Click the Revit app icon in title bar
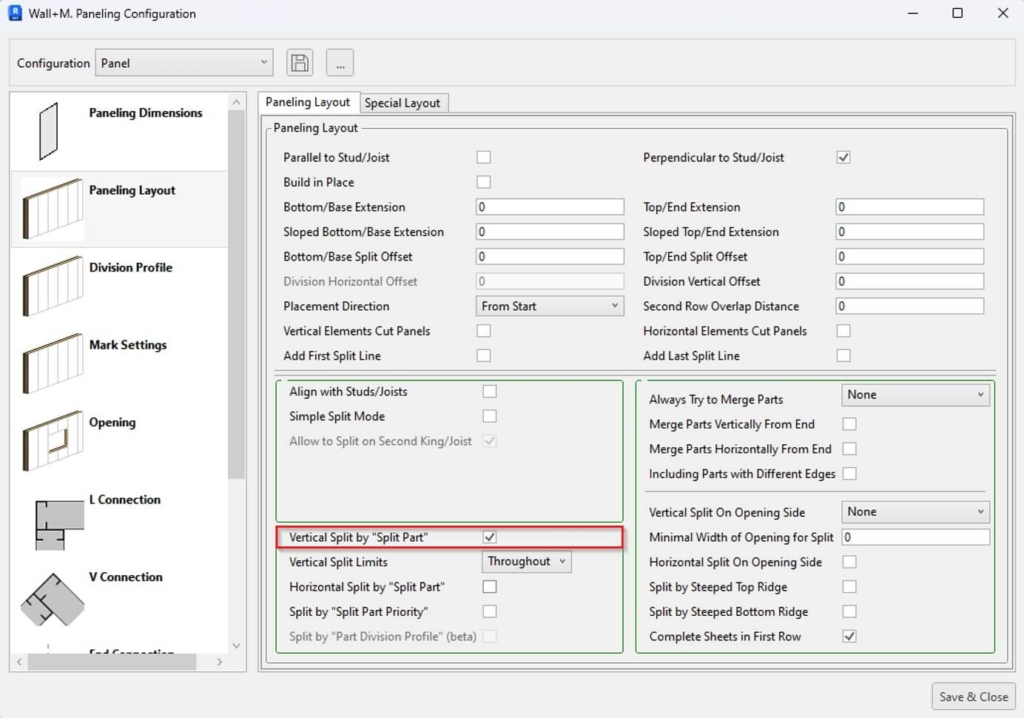 pos(15,13)
